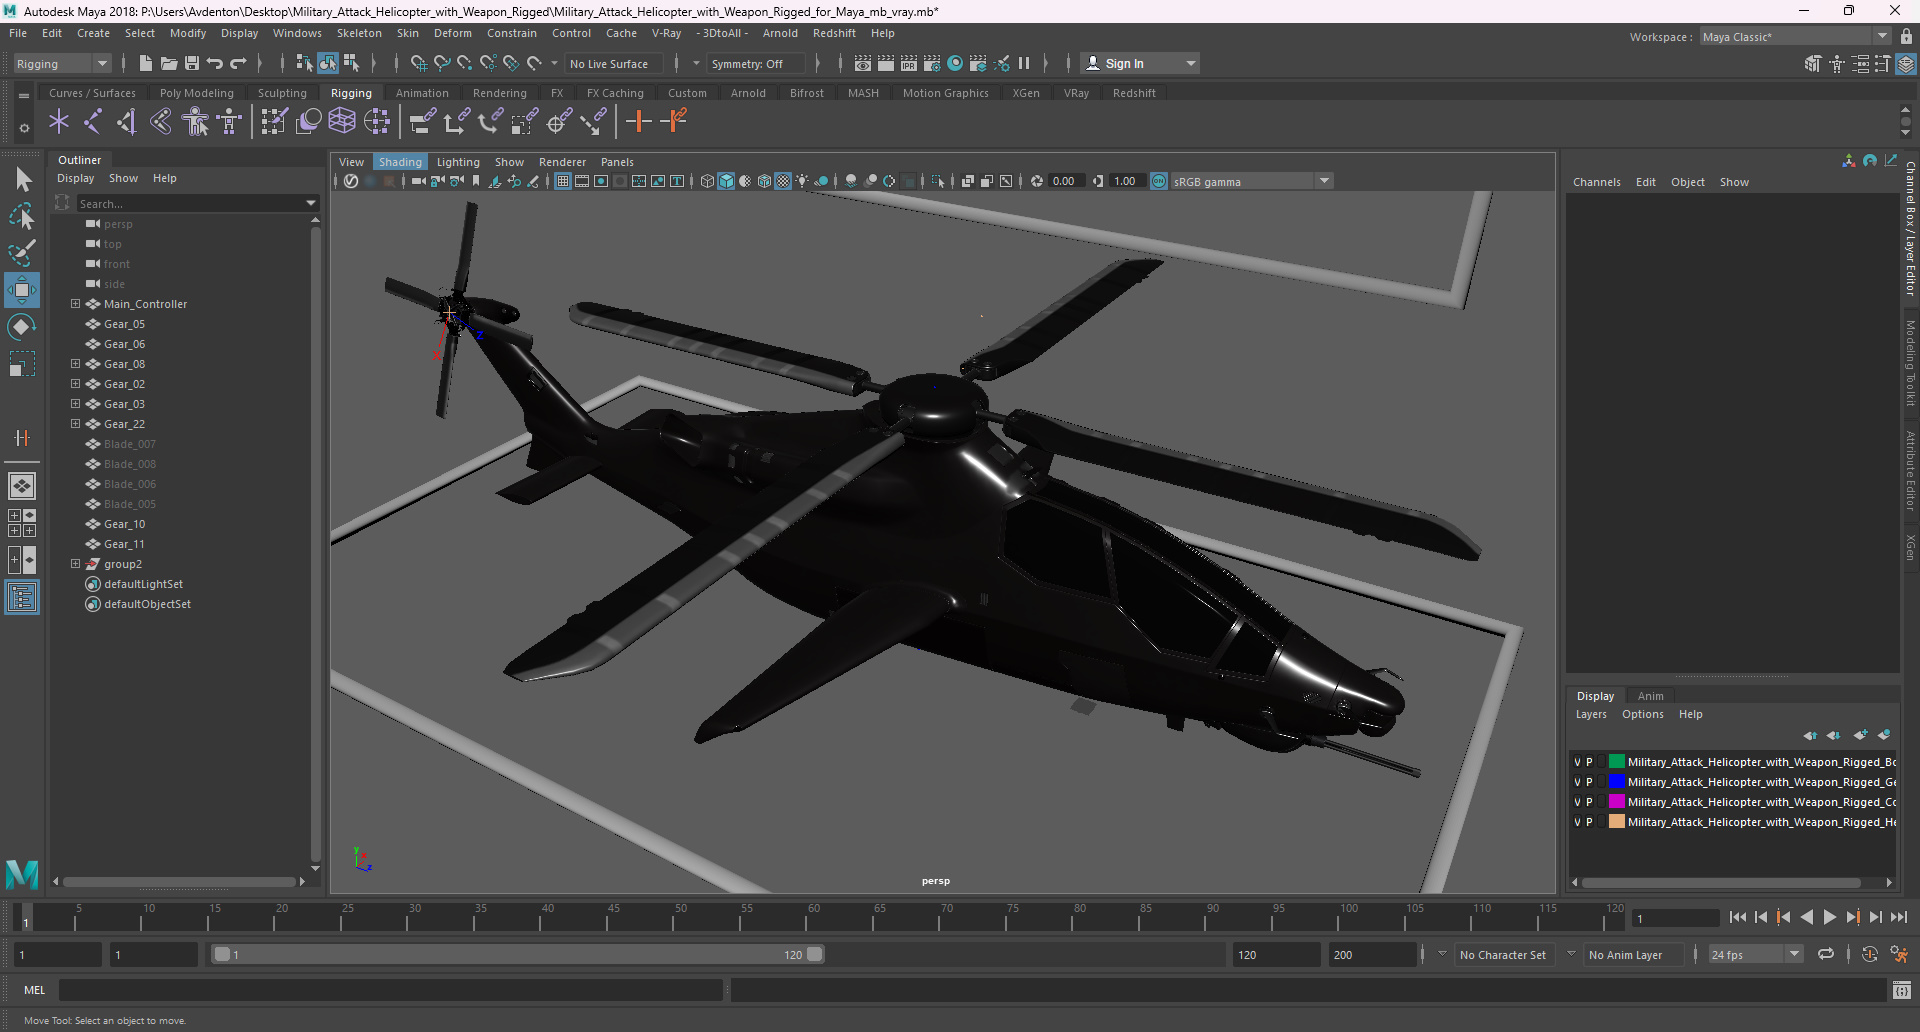This screenshot has height=1032, width=1920.
Task: Activate the Rotate tool in toolbox
Action: 22,327
